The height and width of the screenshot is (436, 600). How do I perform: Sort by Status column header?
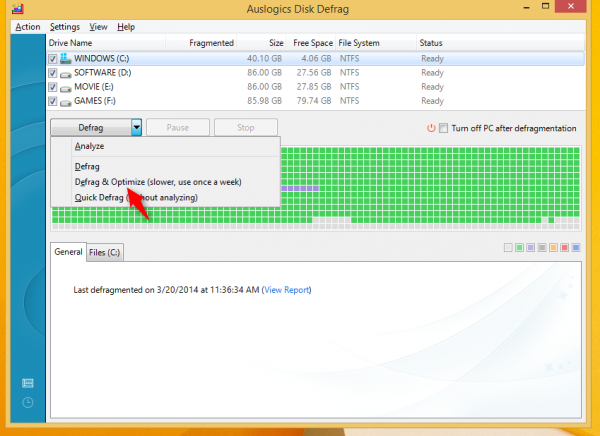(501, 43)
